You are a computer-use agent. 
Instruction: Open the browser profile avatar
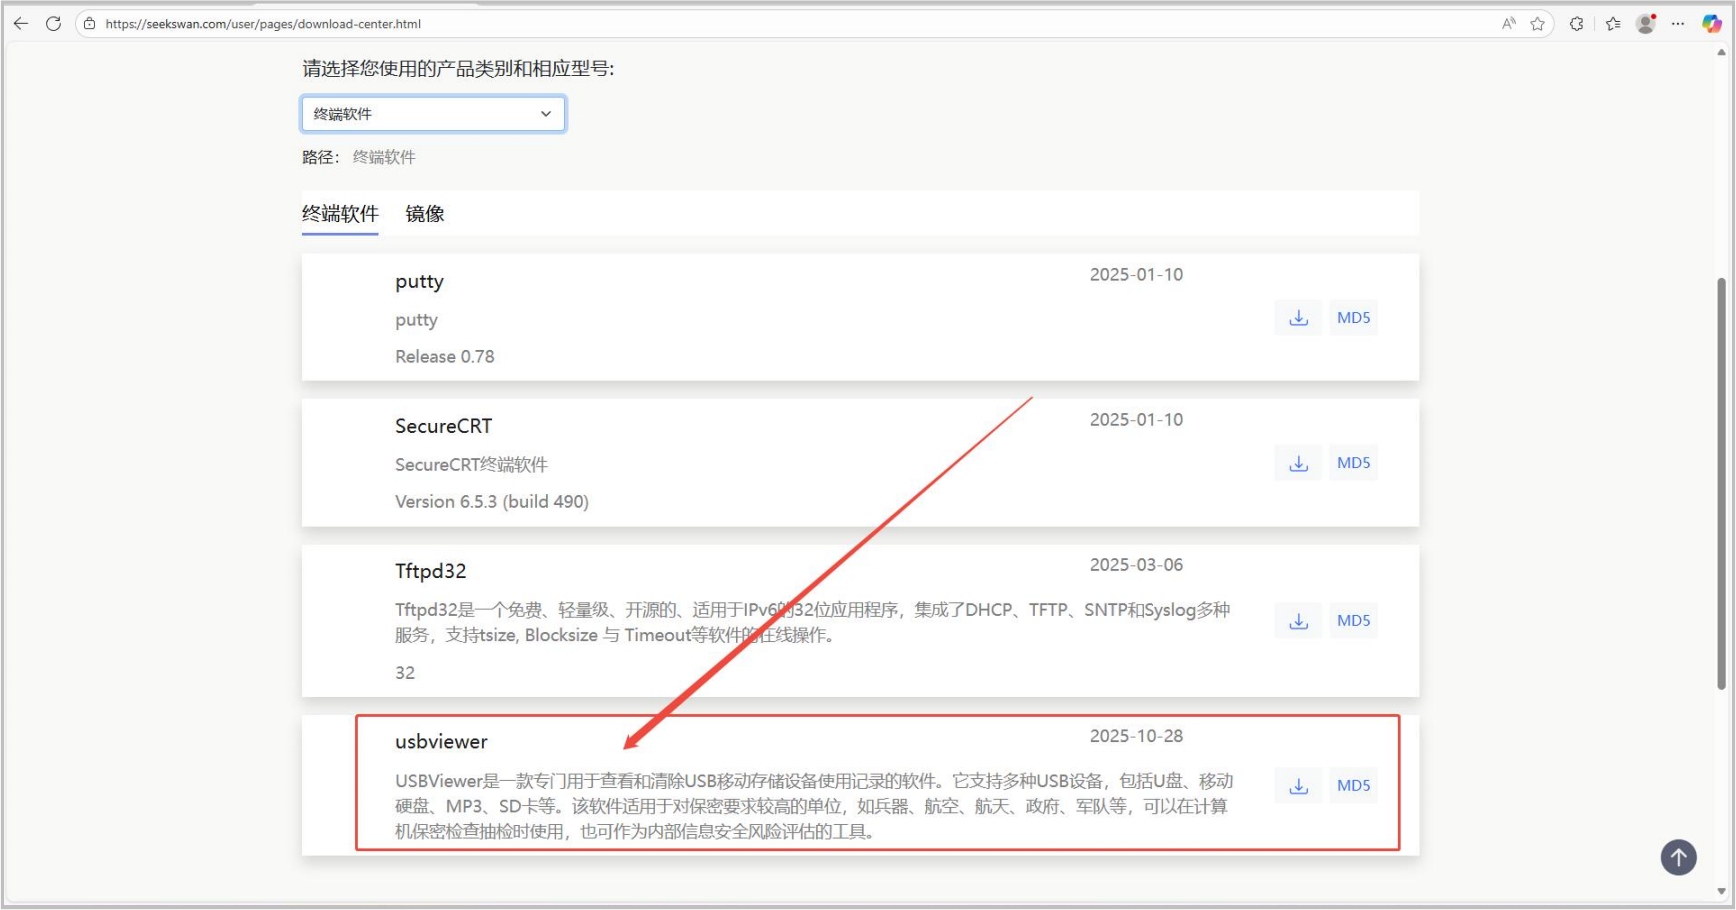1645,23
